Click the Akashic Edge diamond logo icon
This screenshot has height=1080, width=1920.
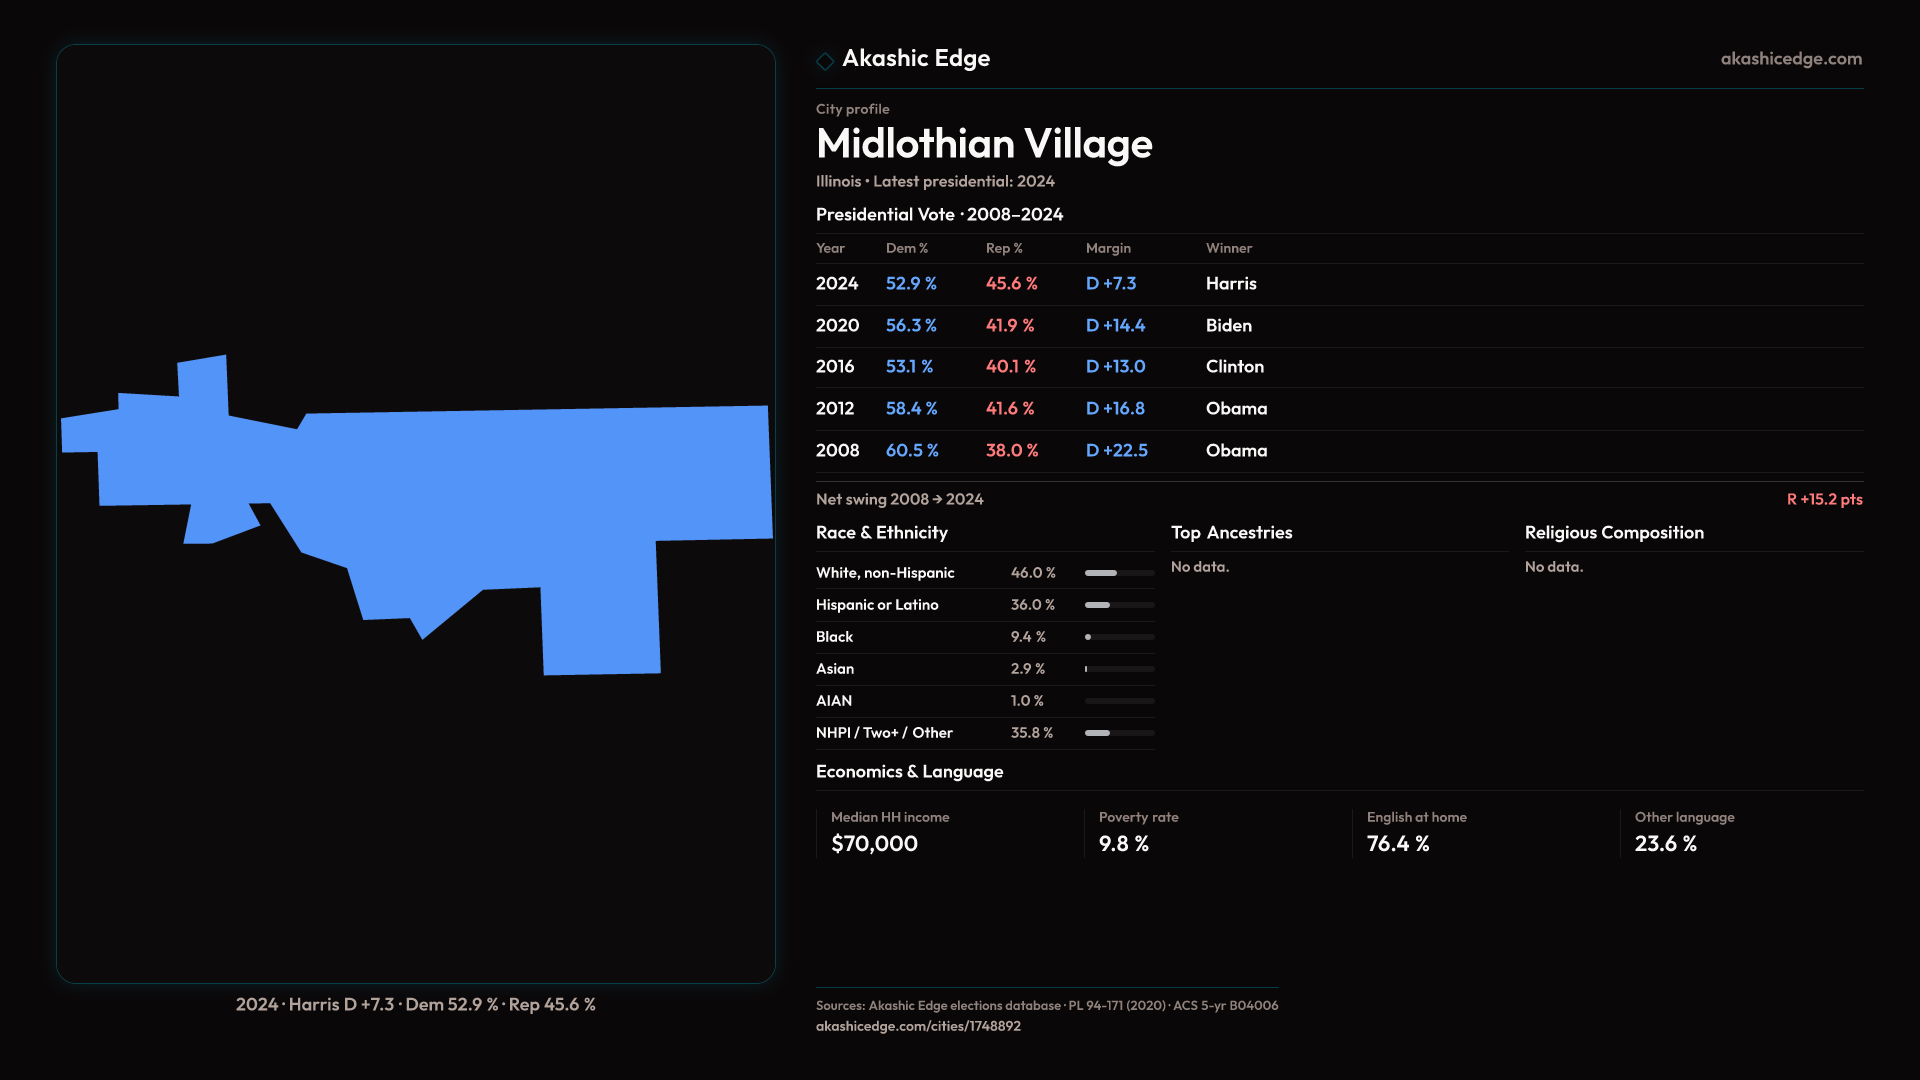click(825, 61)
